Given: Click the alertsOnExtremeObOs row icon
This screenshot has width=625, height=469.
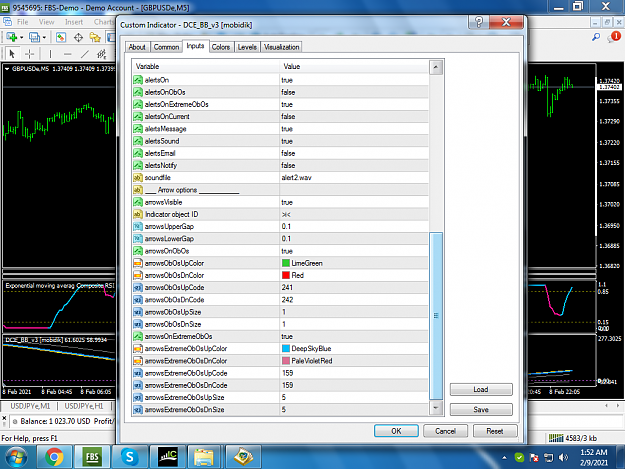Looking at the screenshot, I should [138, 104].
